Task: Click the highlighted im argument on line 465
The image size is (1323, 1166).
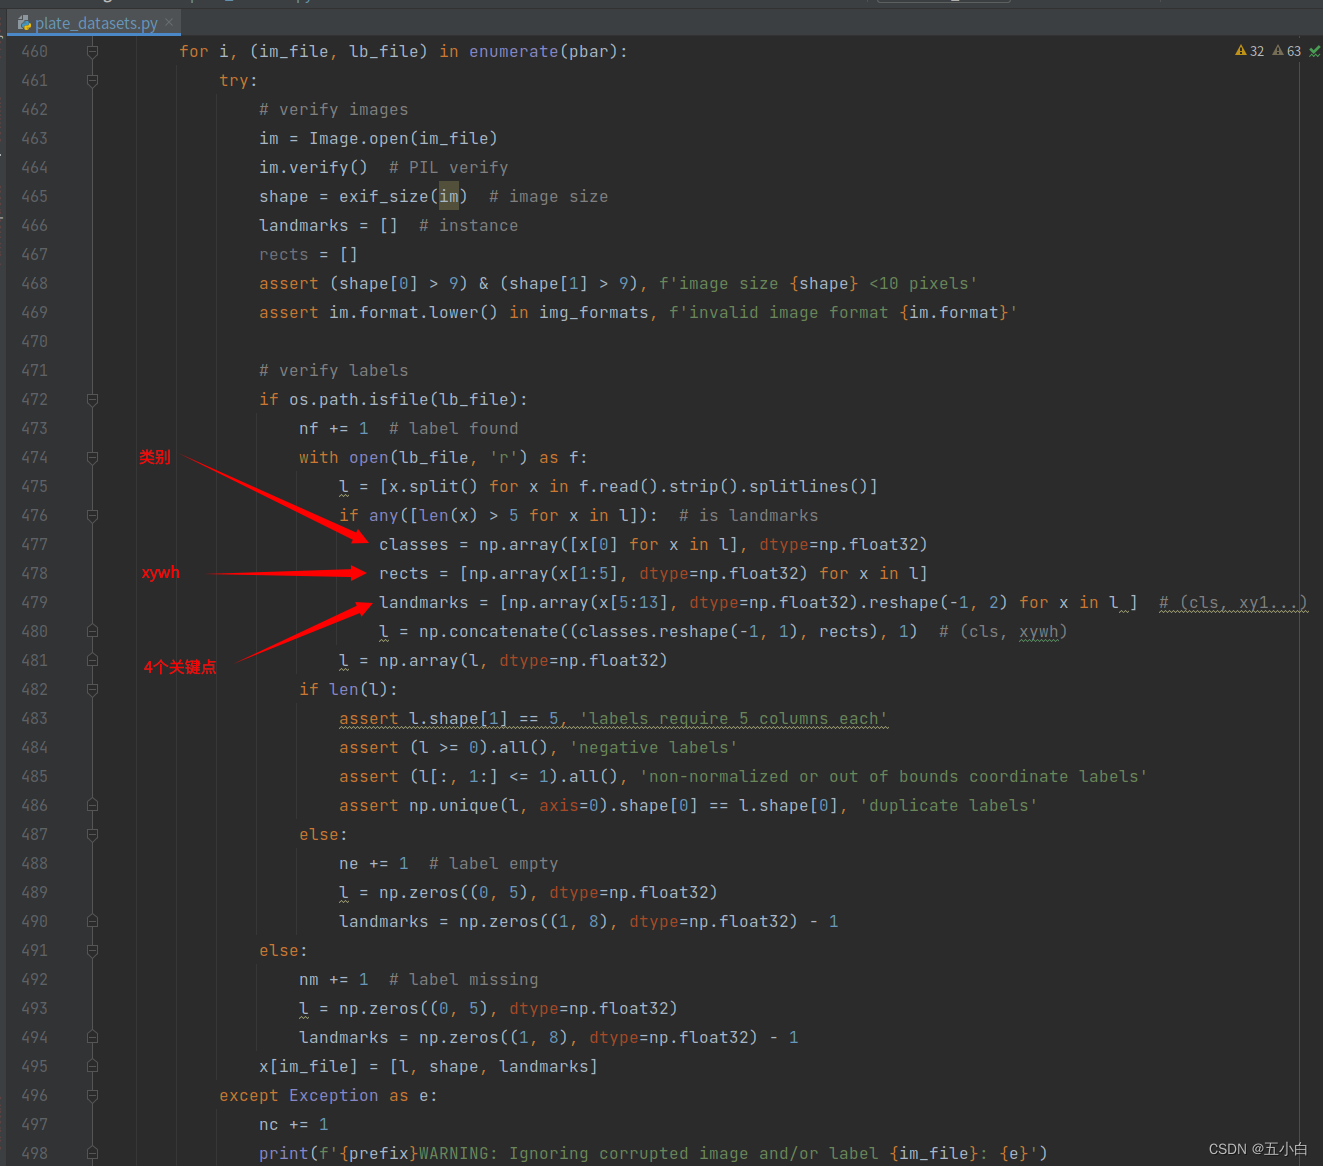Action: pyautogui.click(x=449, y=197)
